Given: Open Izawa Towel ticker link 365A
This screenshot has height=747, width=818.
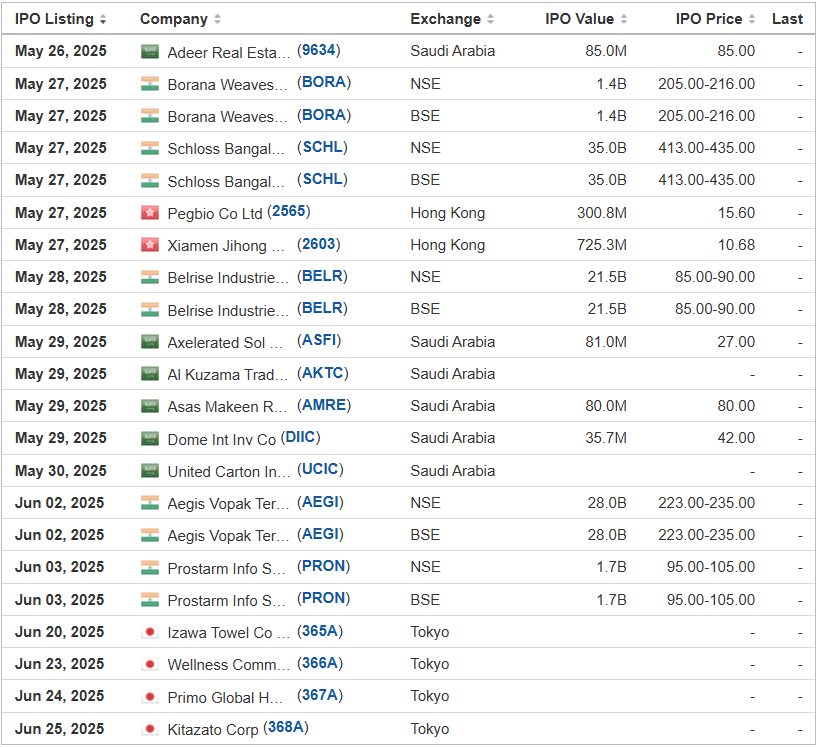Looking at the screenshot, I should click(320, 631).
